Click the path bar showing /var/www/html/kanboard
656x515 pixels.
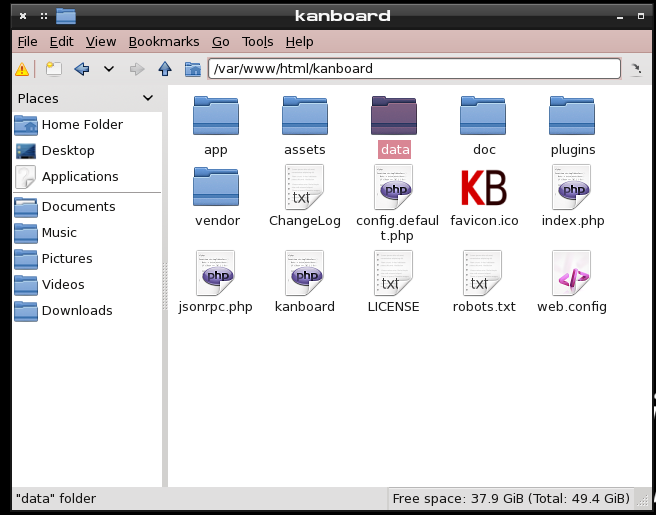click(x=414, y=69)
